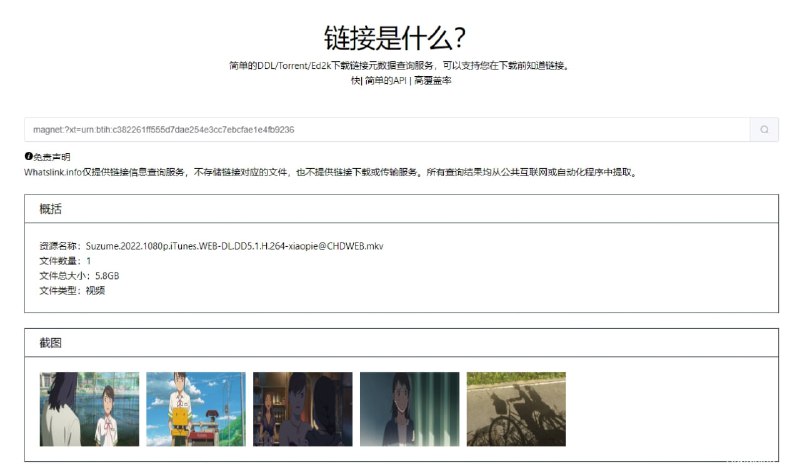800x475 pixels.
Task: Open fourth screenshot of girl's face
Action: tap(409, 409)
